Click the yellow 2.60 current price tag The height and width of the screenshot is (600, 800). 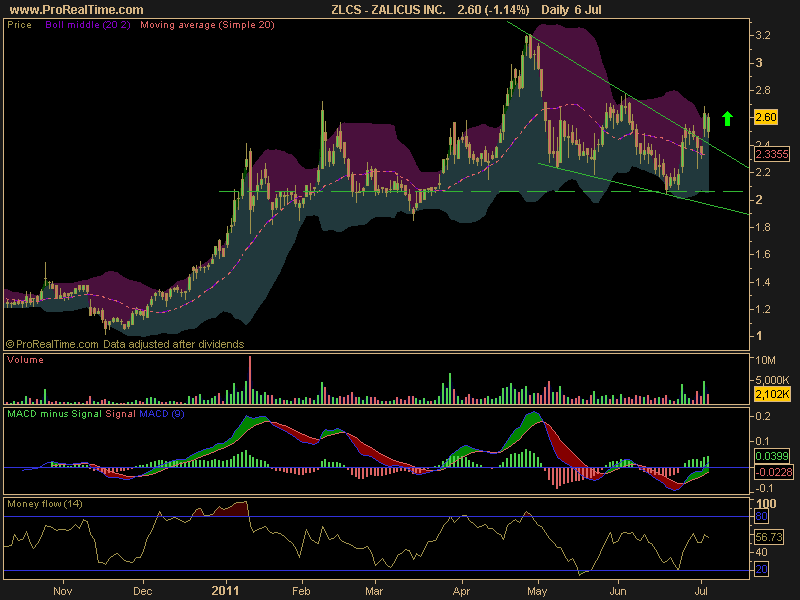(x=765, y=117)
